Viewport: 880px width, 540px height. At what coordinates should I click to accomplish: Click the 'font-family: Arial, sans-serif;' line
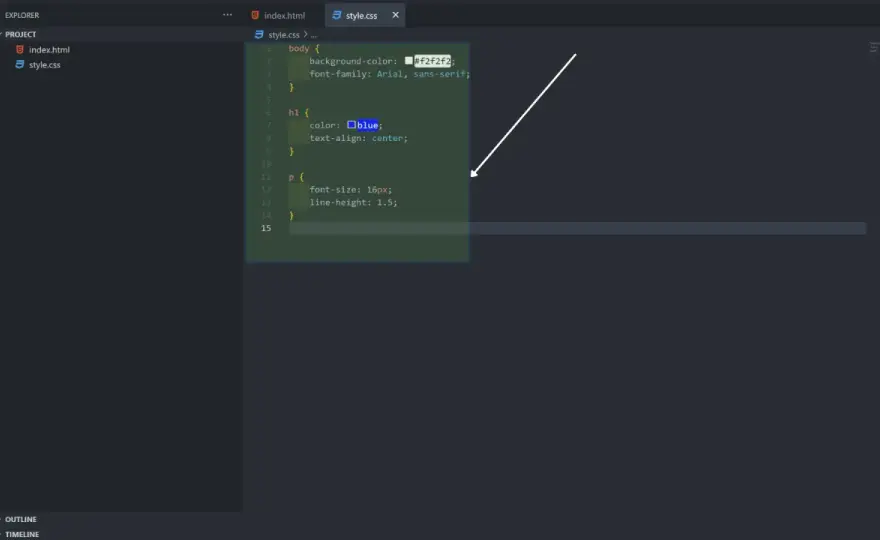pos(389,74)
